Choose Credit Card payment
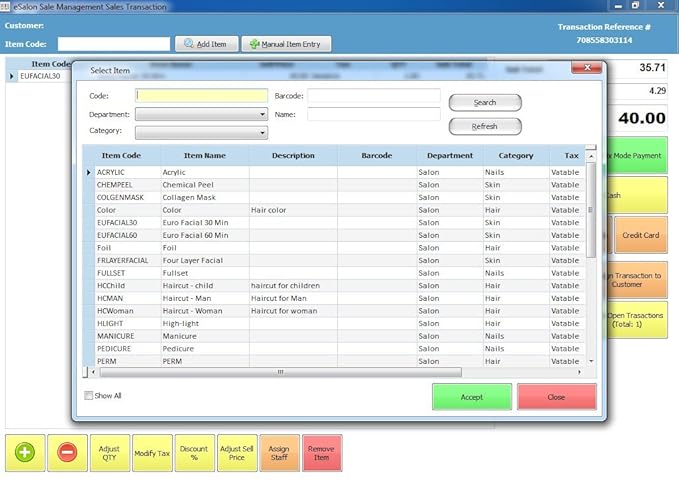The width and height of the screenshot is (679, 483). click(x=641, y=235)
